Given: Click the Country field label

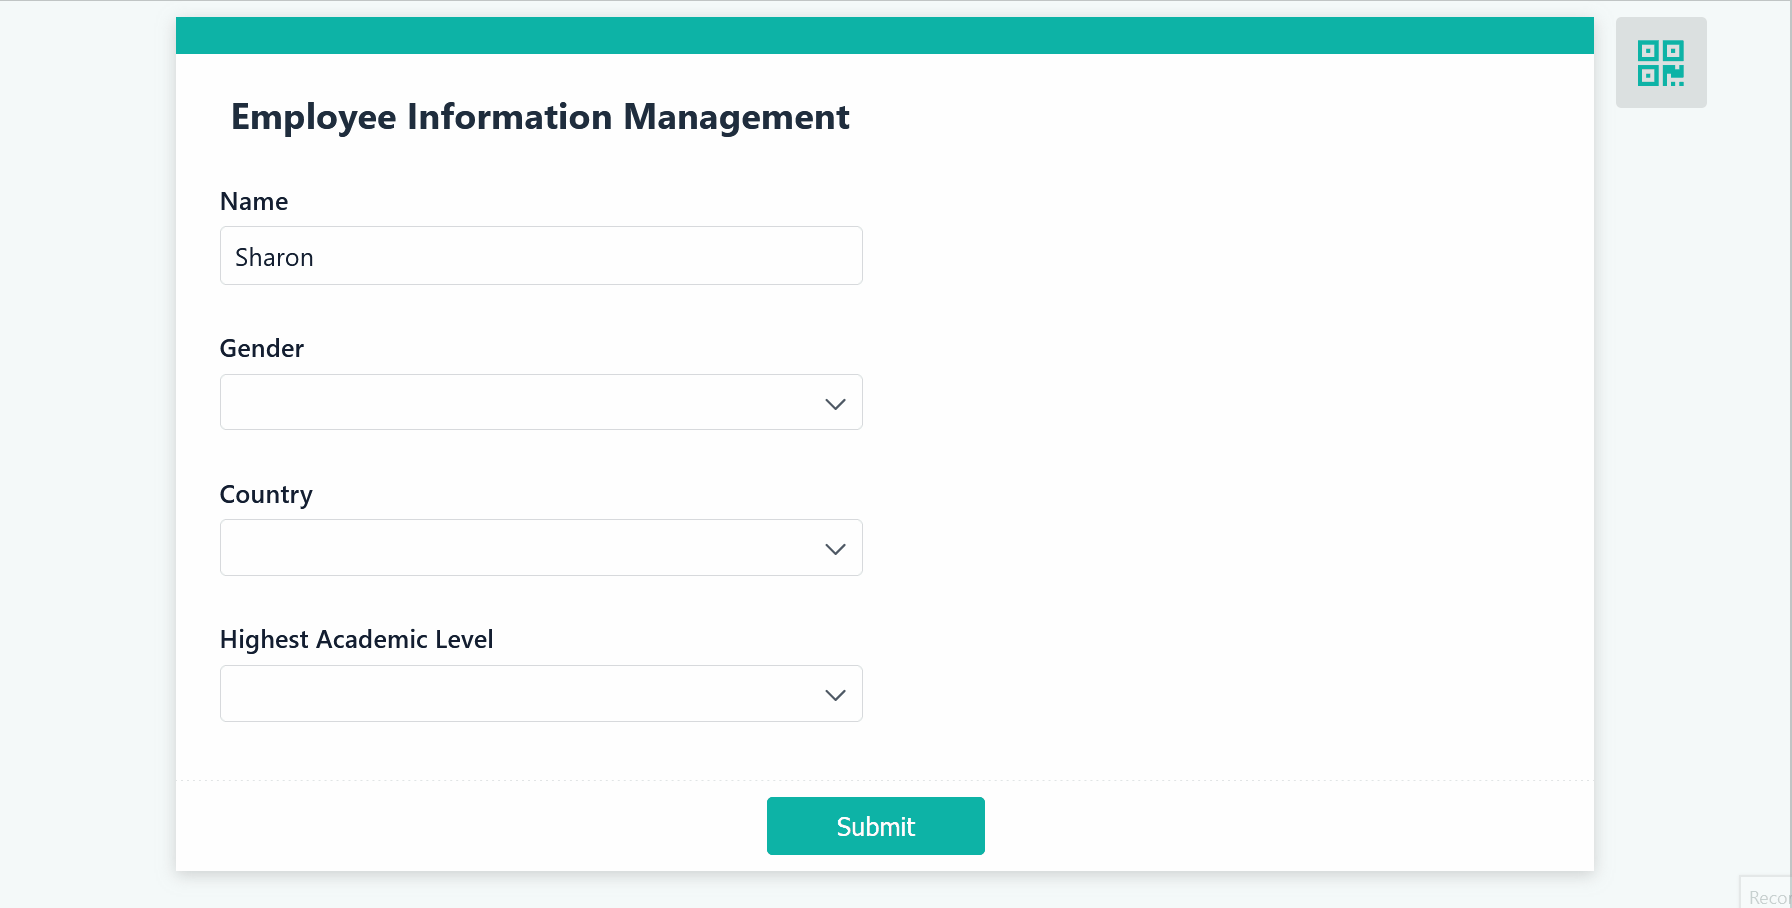Looking at the screenshot, I should coord(266,495).
